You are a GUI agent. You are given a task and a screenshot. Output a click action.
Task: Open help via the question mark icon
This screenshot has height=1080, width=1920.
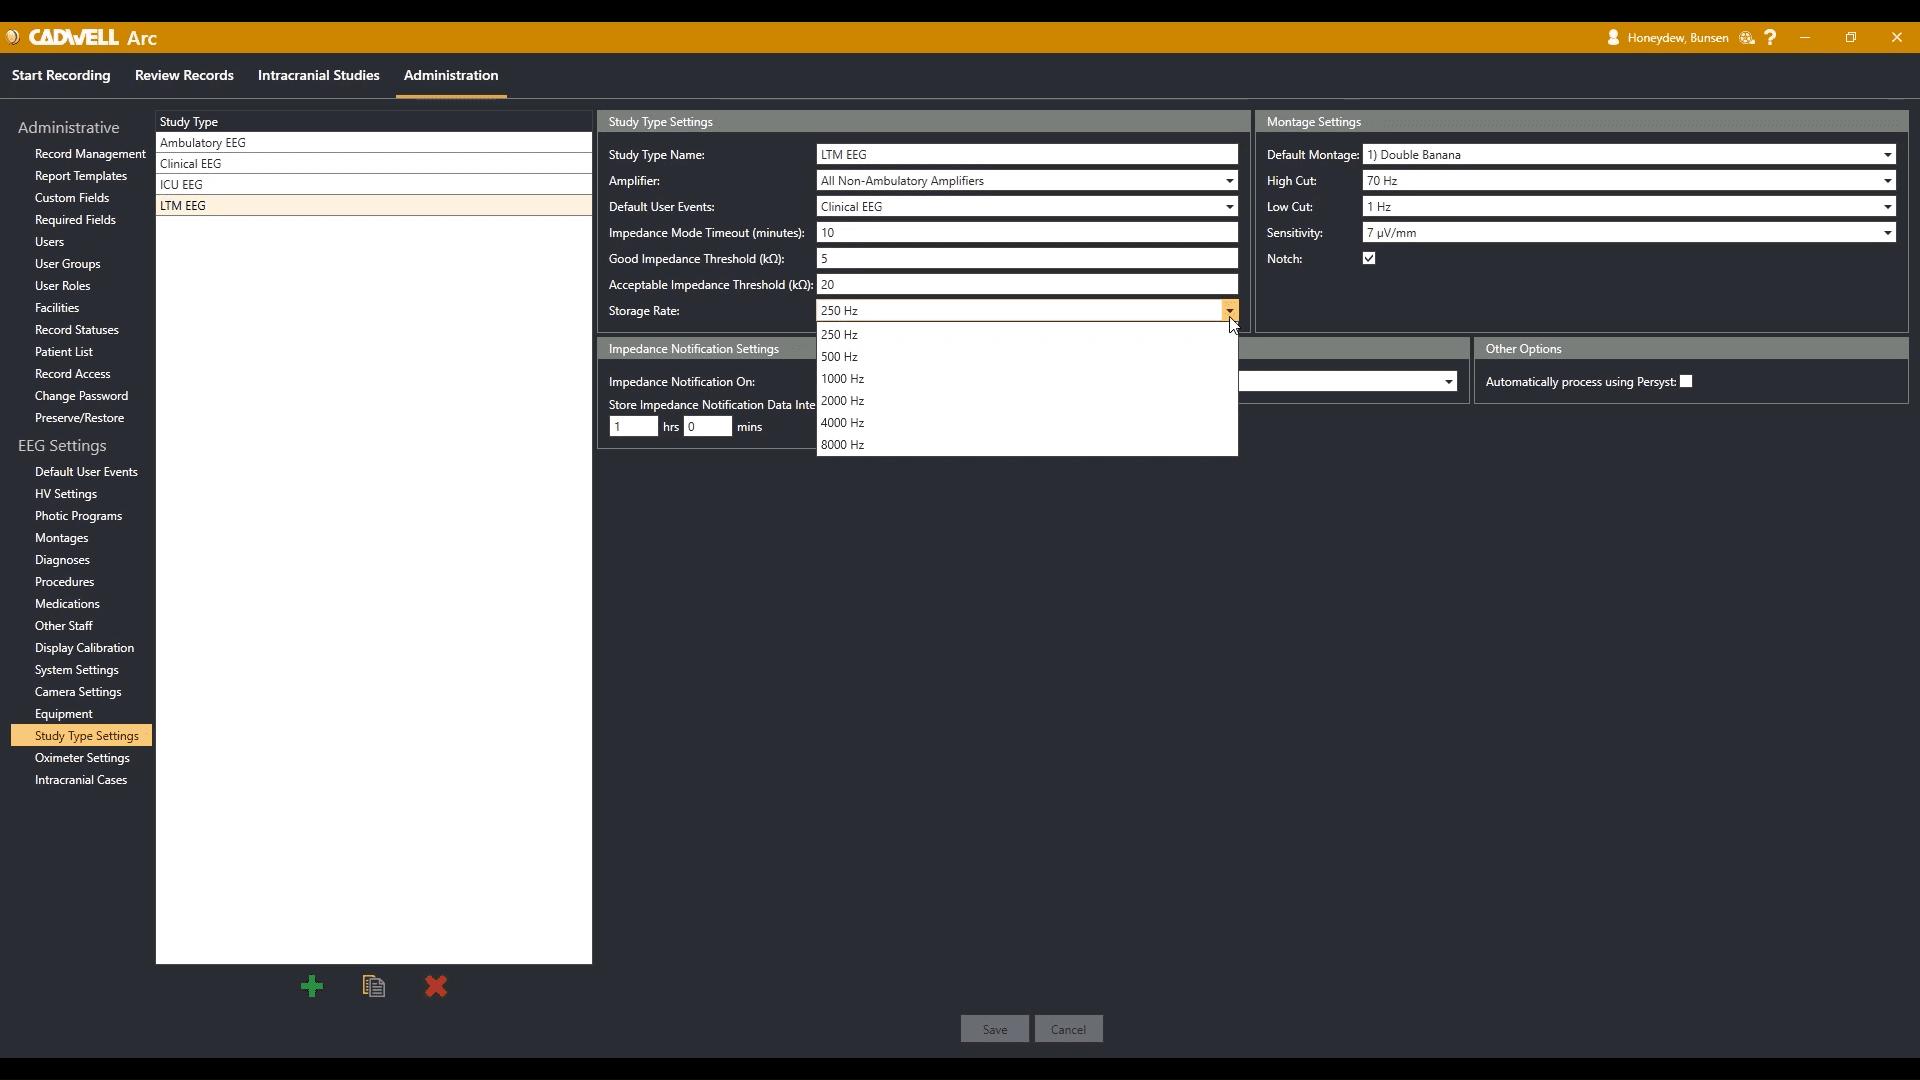1771,37
